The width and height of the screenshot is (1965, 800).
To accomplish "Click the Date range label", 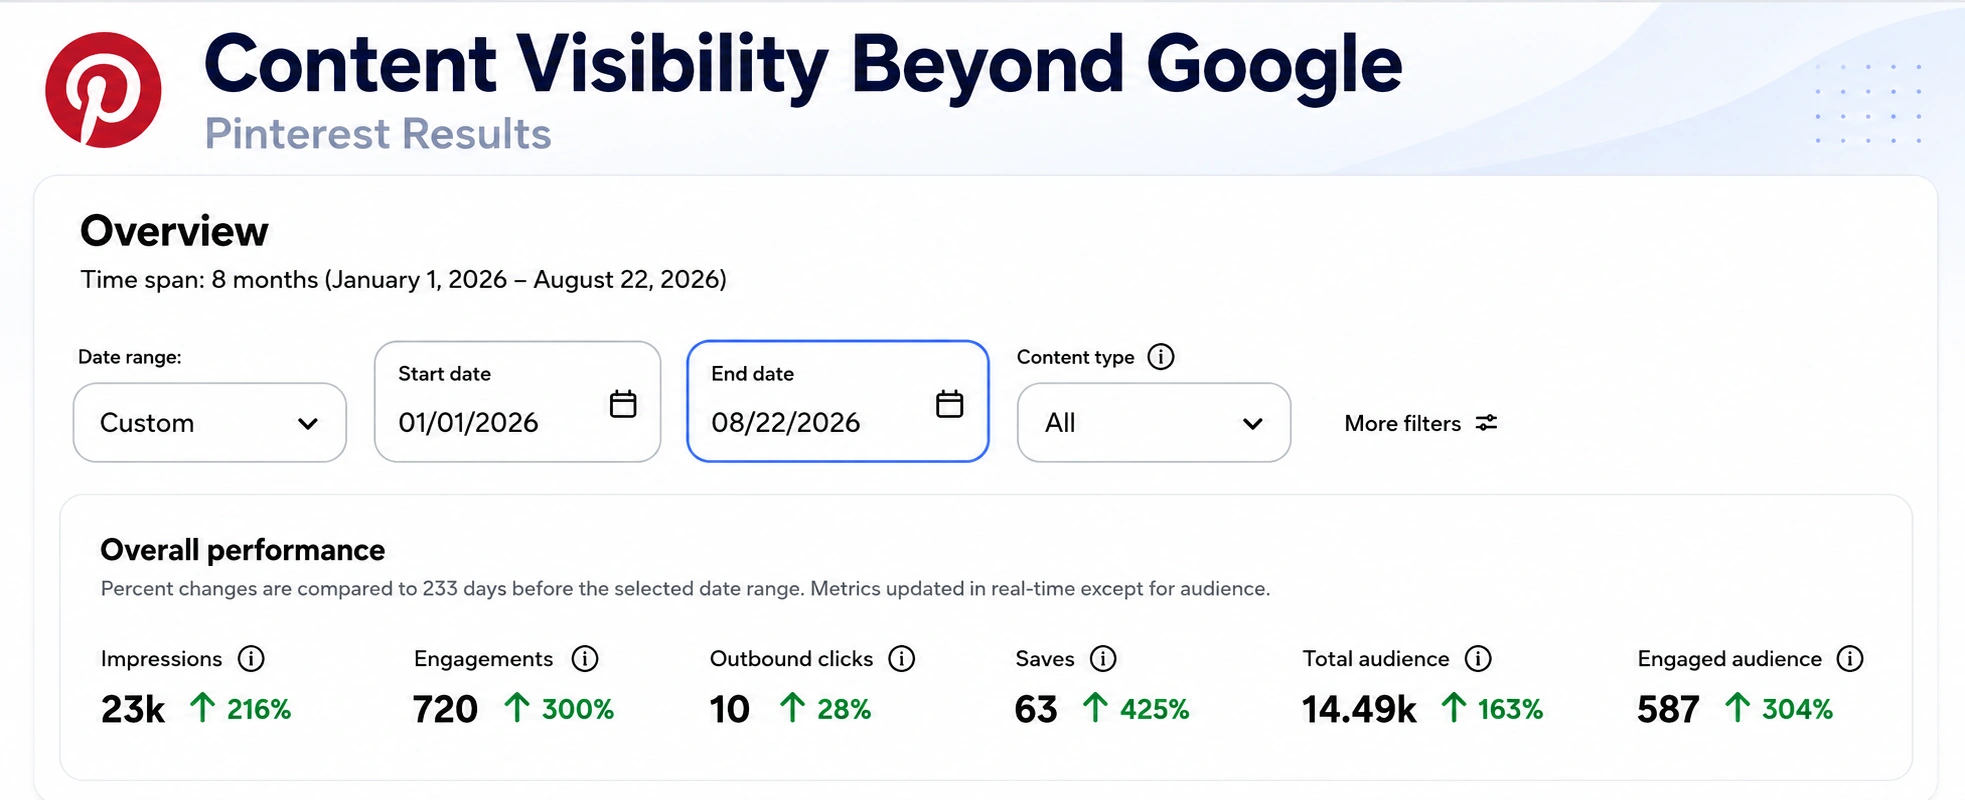I will click(130, 357).
